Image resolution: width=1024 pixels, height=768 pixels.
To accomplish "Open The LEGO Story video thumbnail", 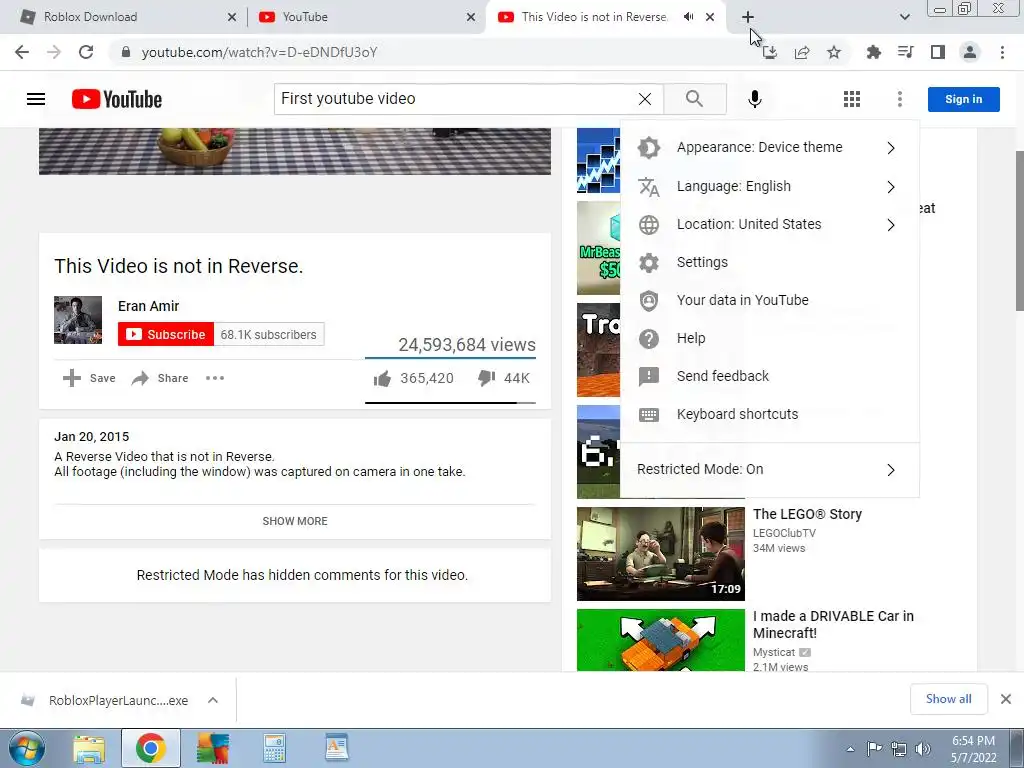I will [x=660, y=554].
